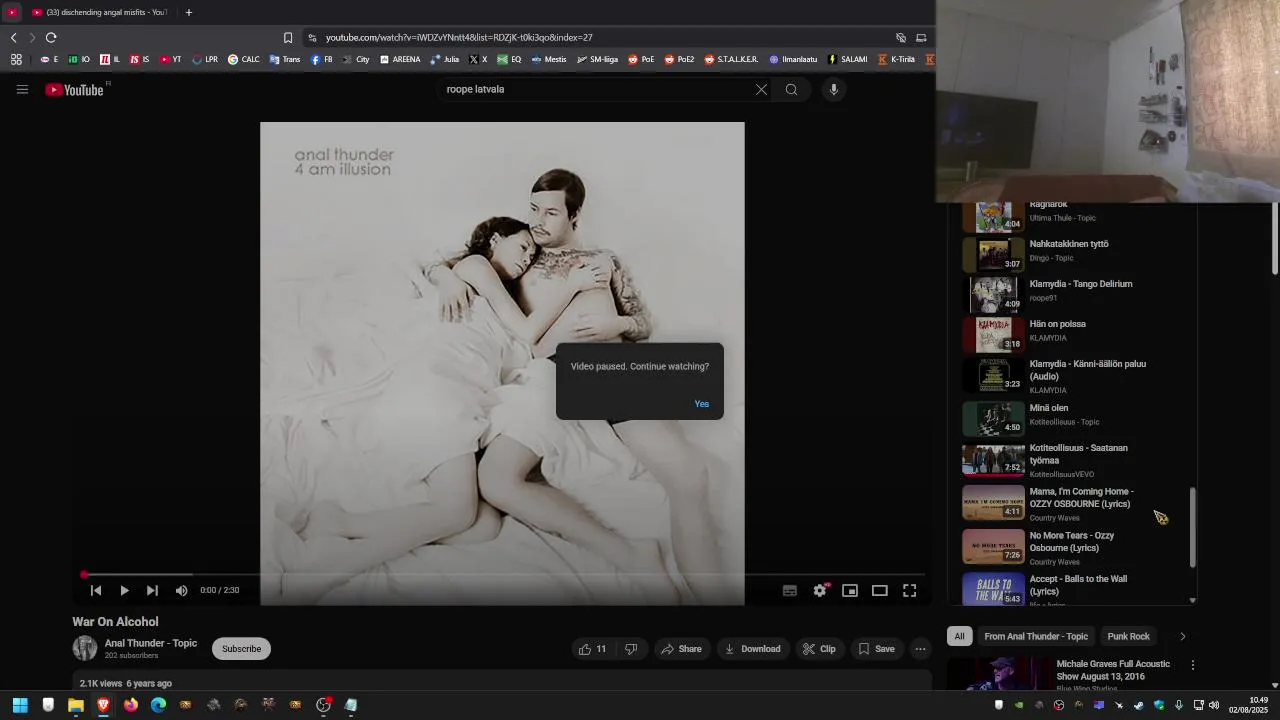Open the YouTube hamburger guide menu
The height and width of the screenshot is (720, 1280).
22,90
